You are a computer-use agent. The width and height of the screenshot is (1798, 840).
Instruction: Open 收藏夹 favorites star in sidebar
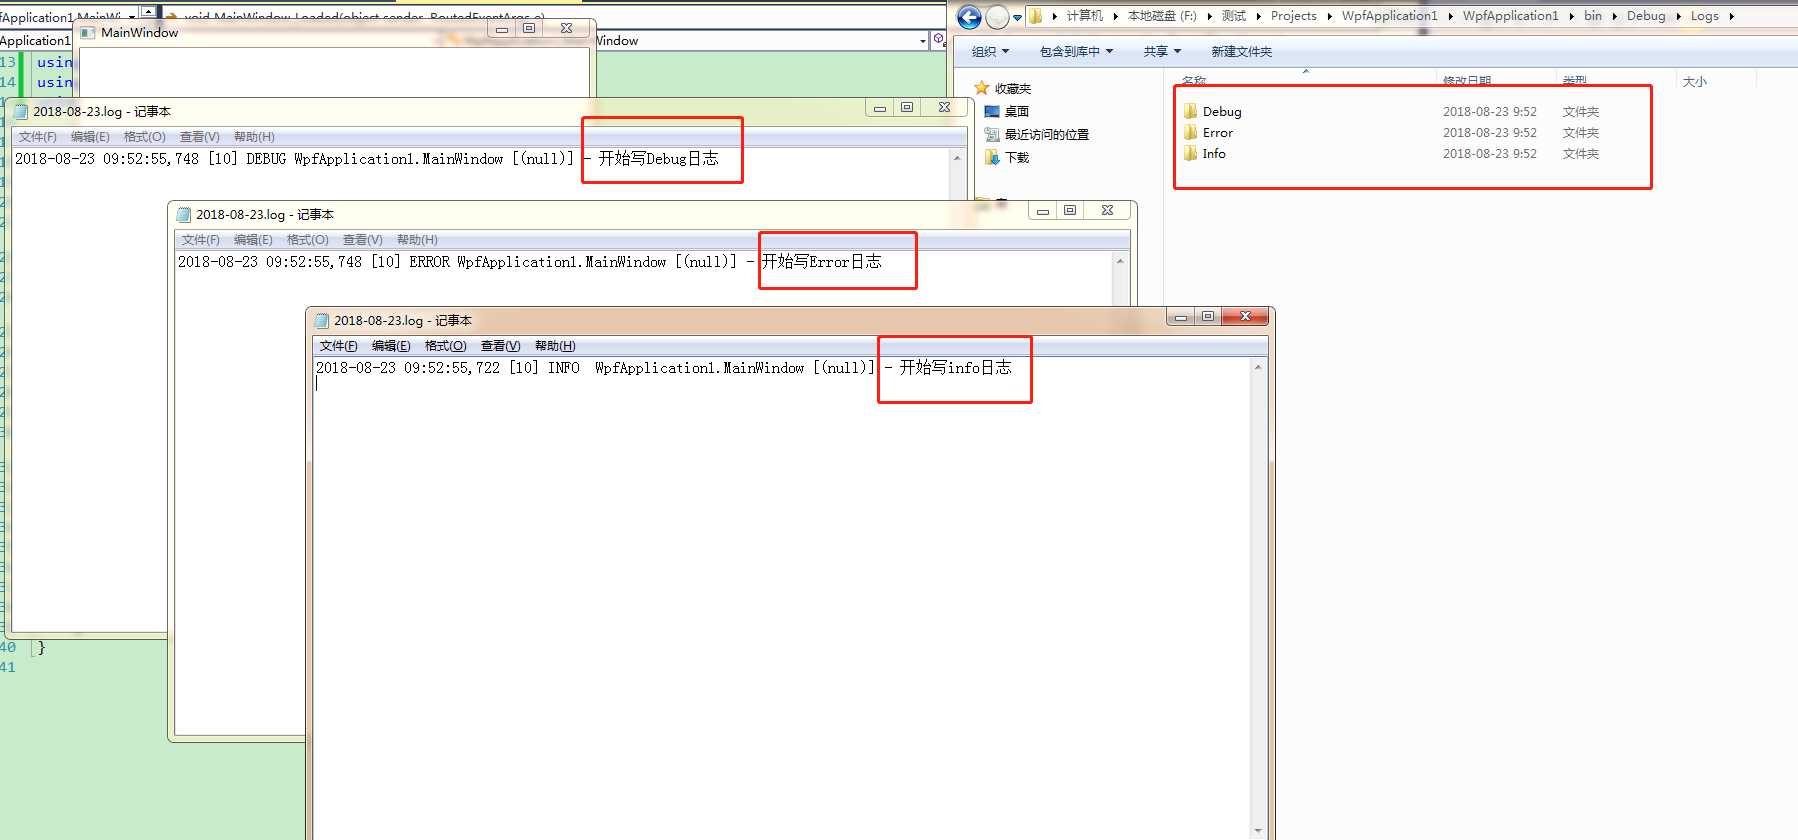(x=982, y=88)
